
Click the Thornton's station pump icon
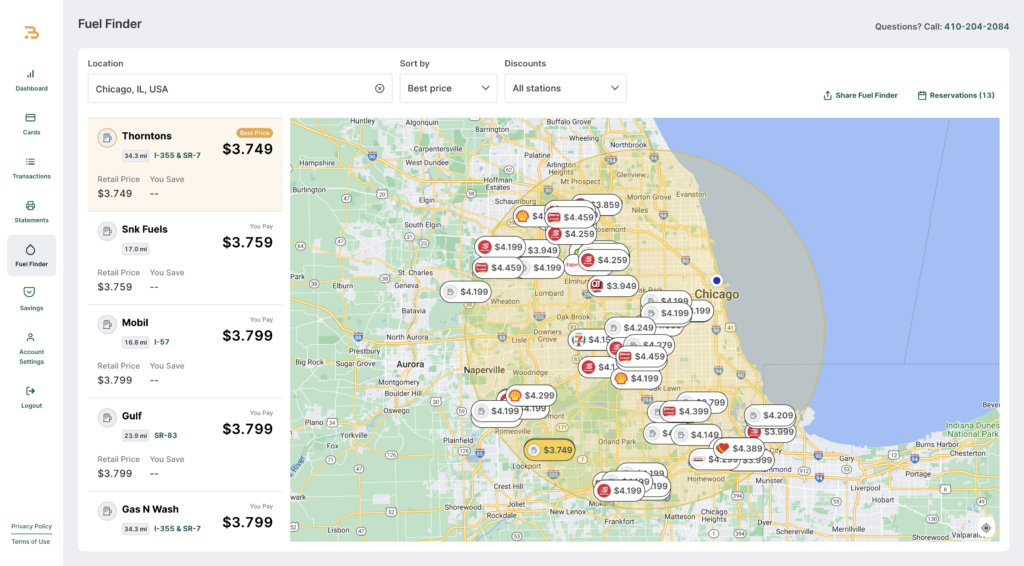click(x=107, y=138)
